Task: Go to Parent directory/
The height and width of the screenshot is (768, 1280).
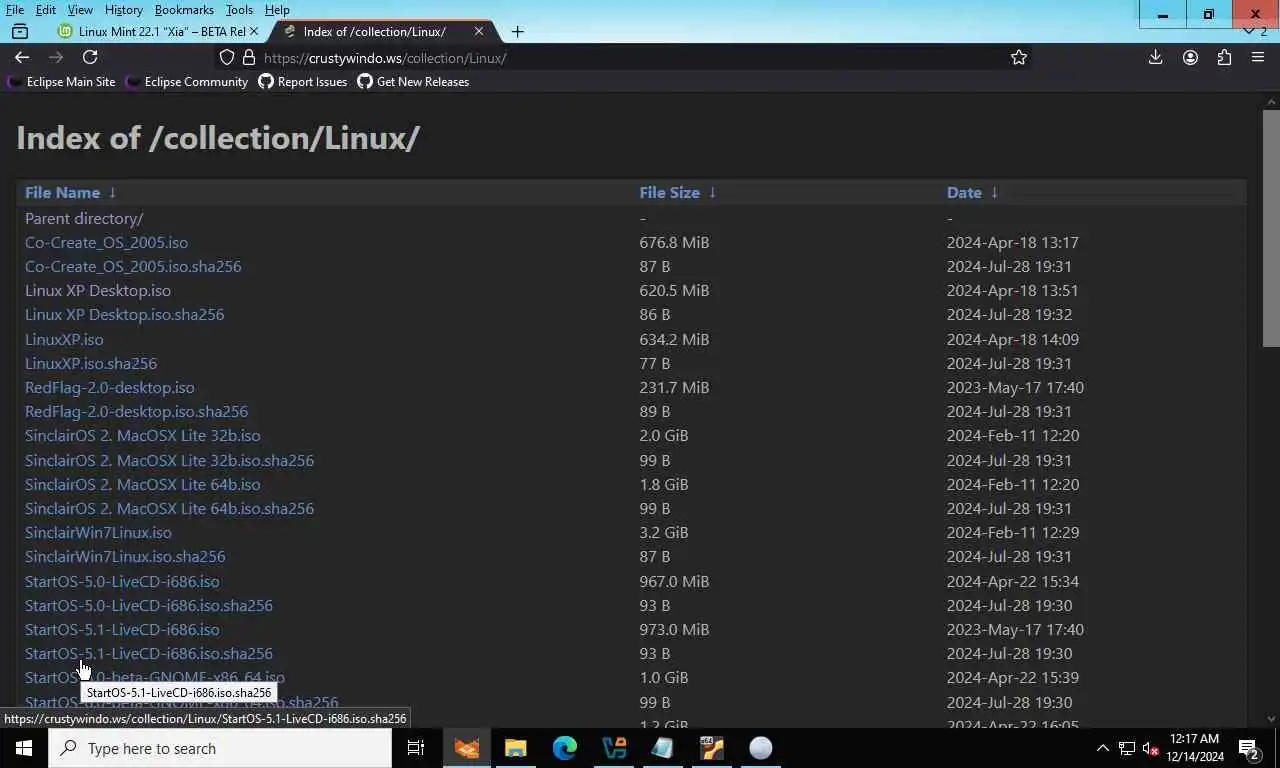Action: tap(84, 218)
